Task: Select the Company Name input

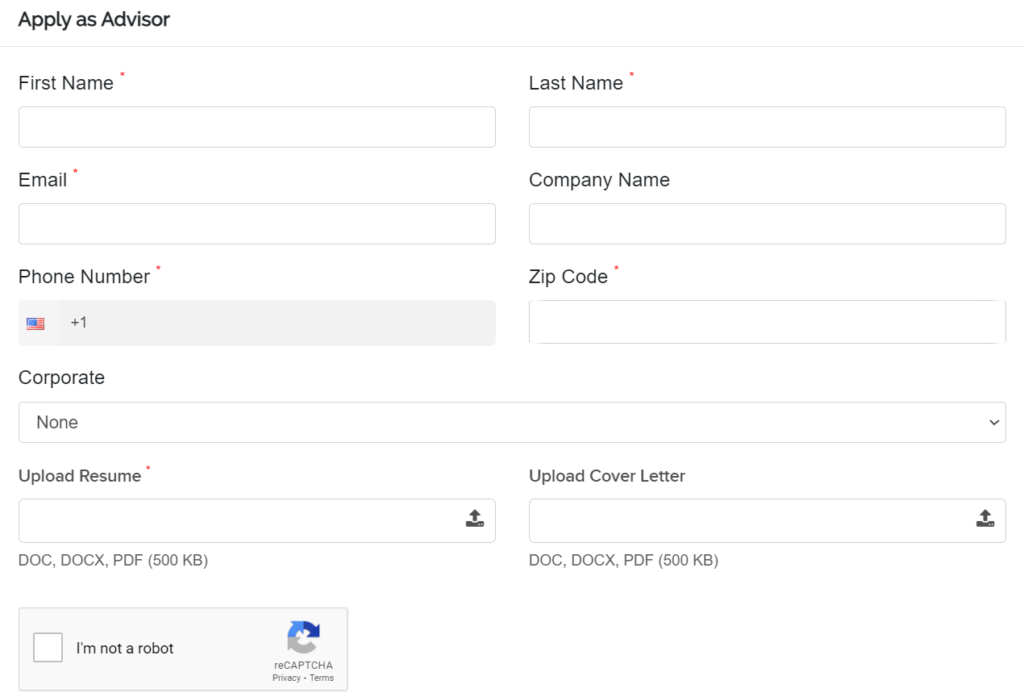Action: [x=767, y=224]
